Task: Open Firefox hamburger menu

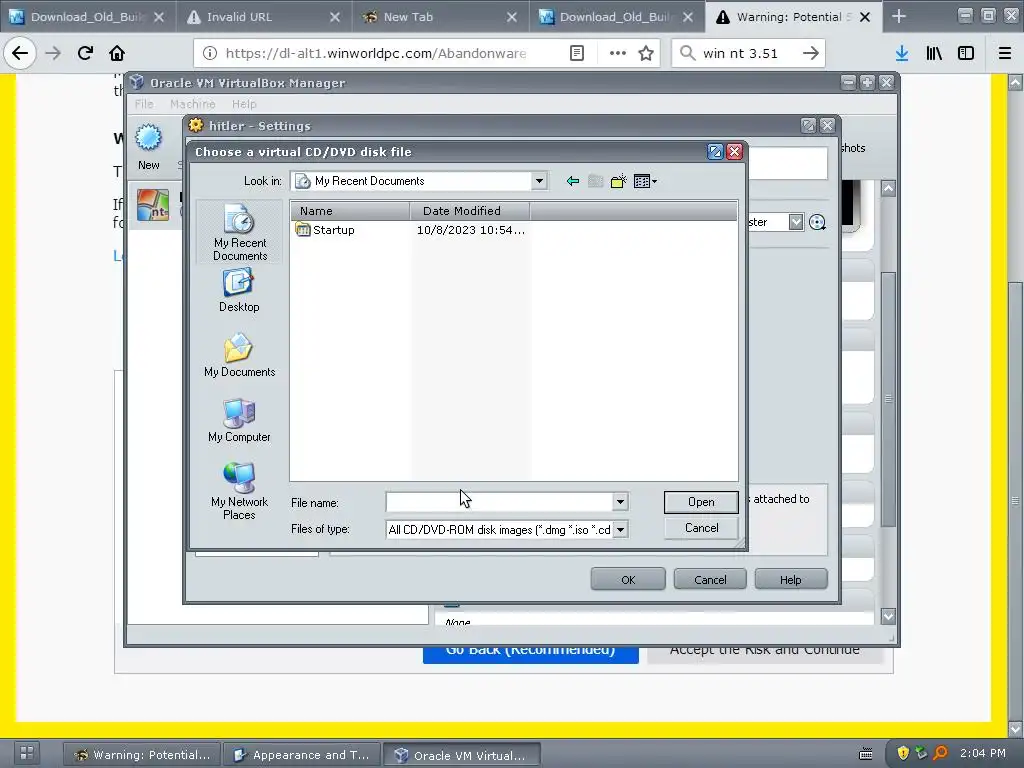Action: pos(1005,53)
